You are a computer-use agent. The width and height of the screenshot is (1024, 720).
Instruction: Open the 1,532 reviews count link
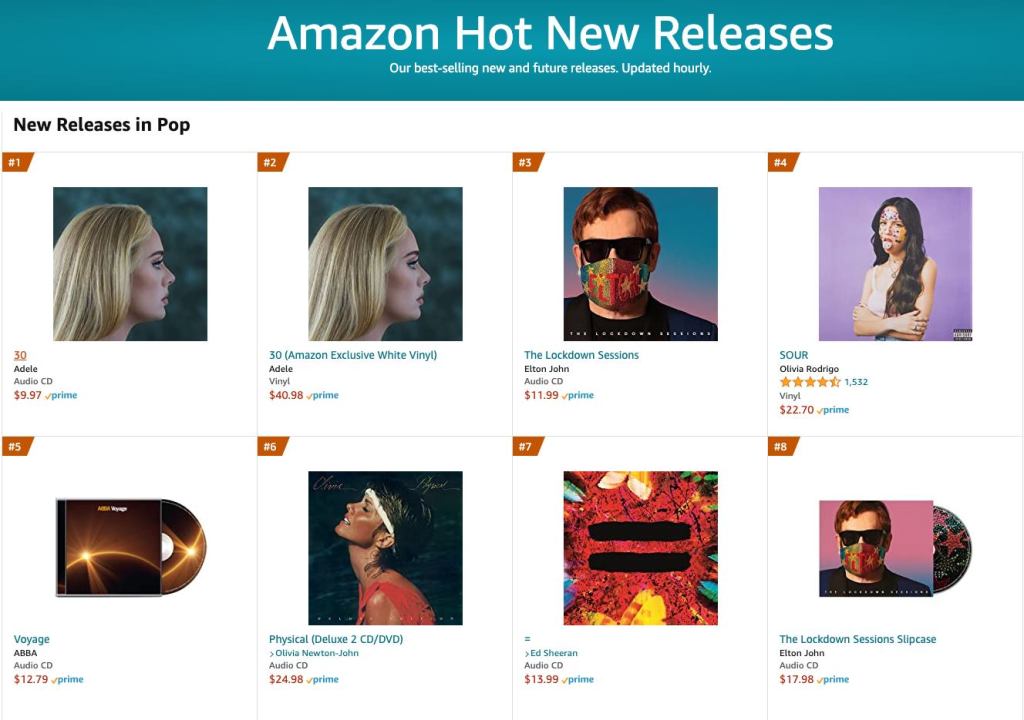pos(856,382)
